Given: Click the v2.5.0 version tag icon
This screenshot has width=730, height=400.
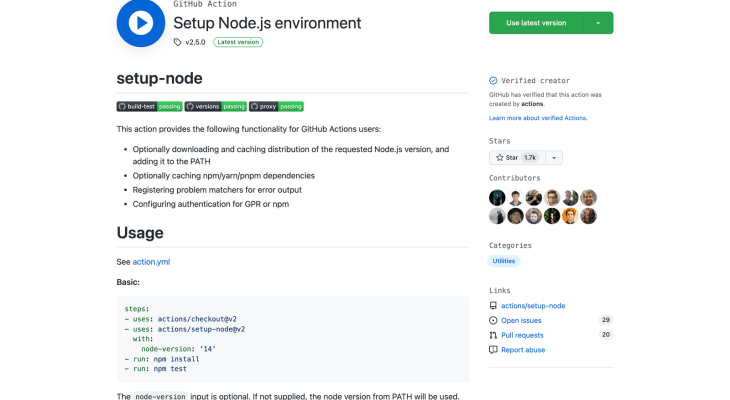Looking at the screenshot, I should [x=178, y=42].
